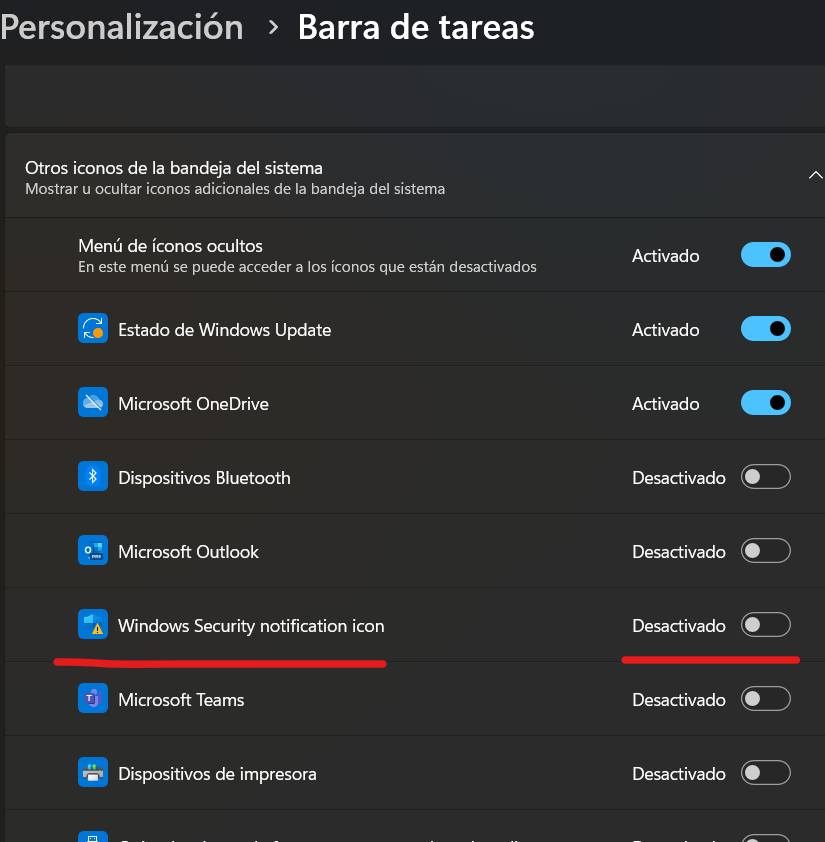825x842 pixels.
Task: Click the Barra de tareas heading
Action: (x=416, y=27)
